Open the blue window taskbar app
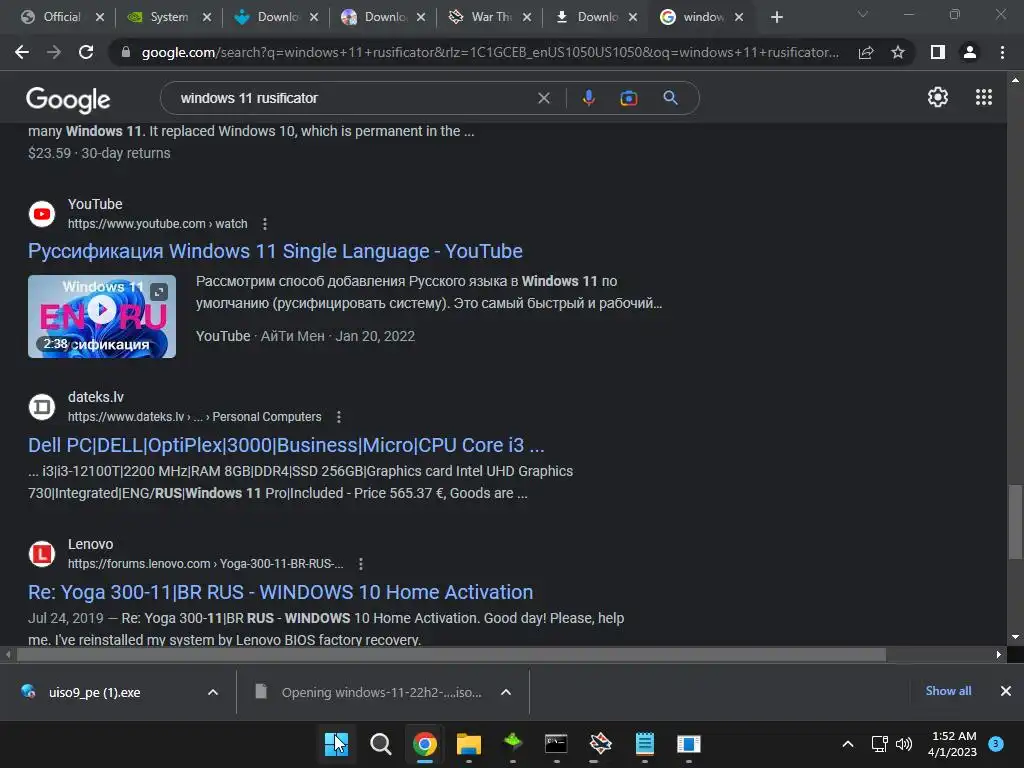This screenshot has height=768, width=1024. pos(688,744)
